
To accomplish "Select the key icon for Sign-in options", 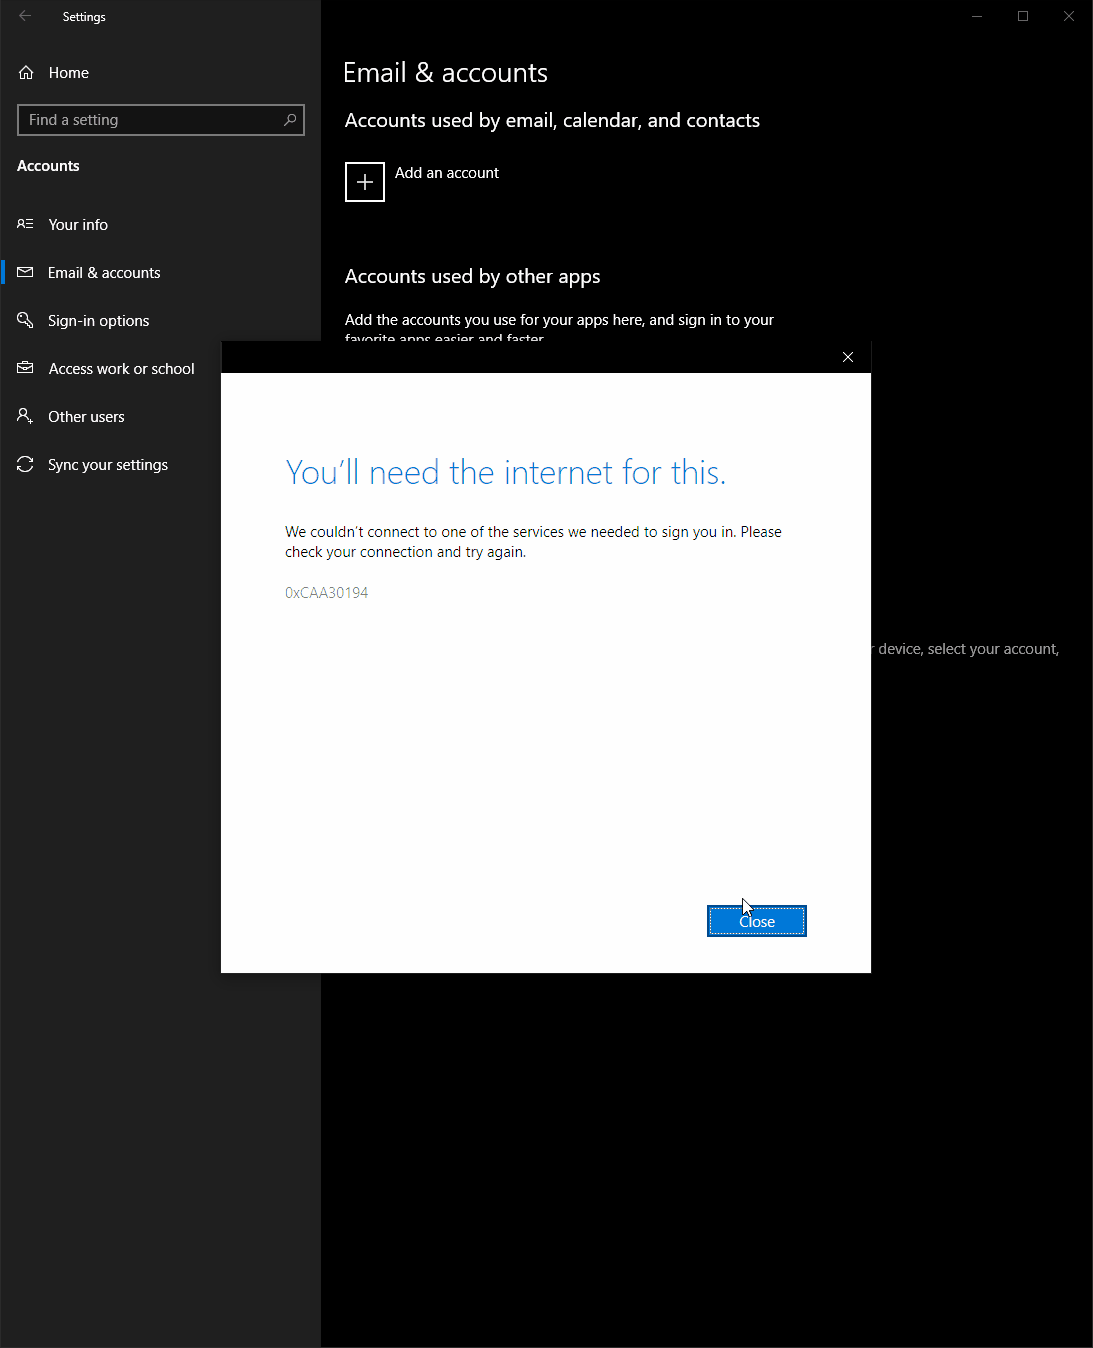I will tap(26, 320).
